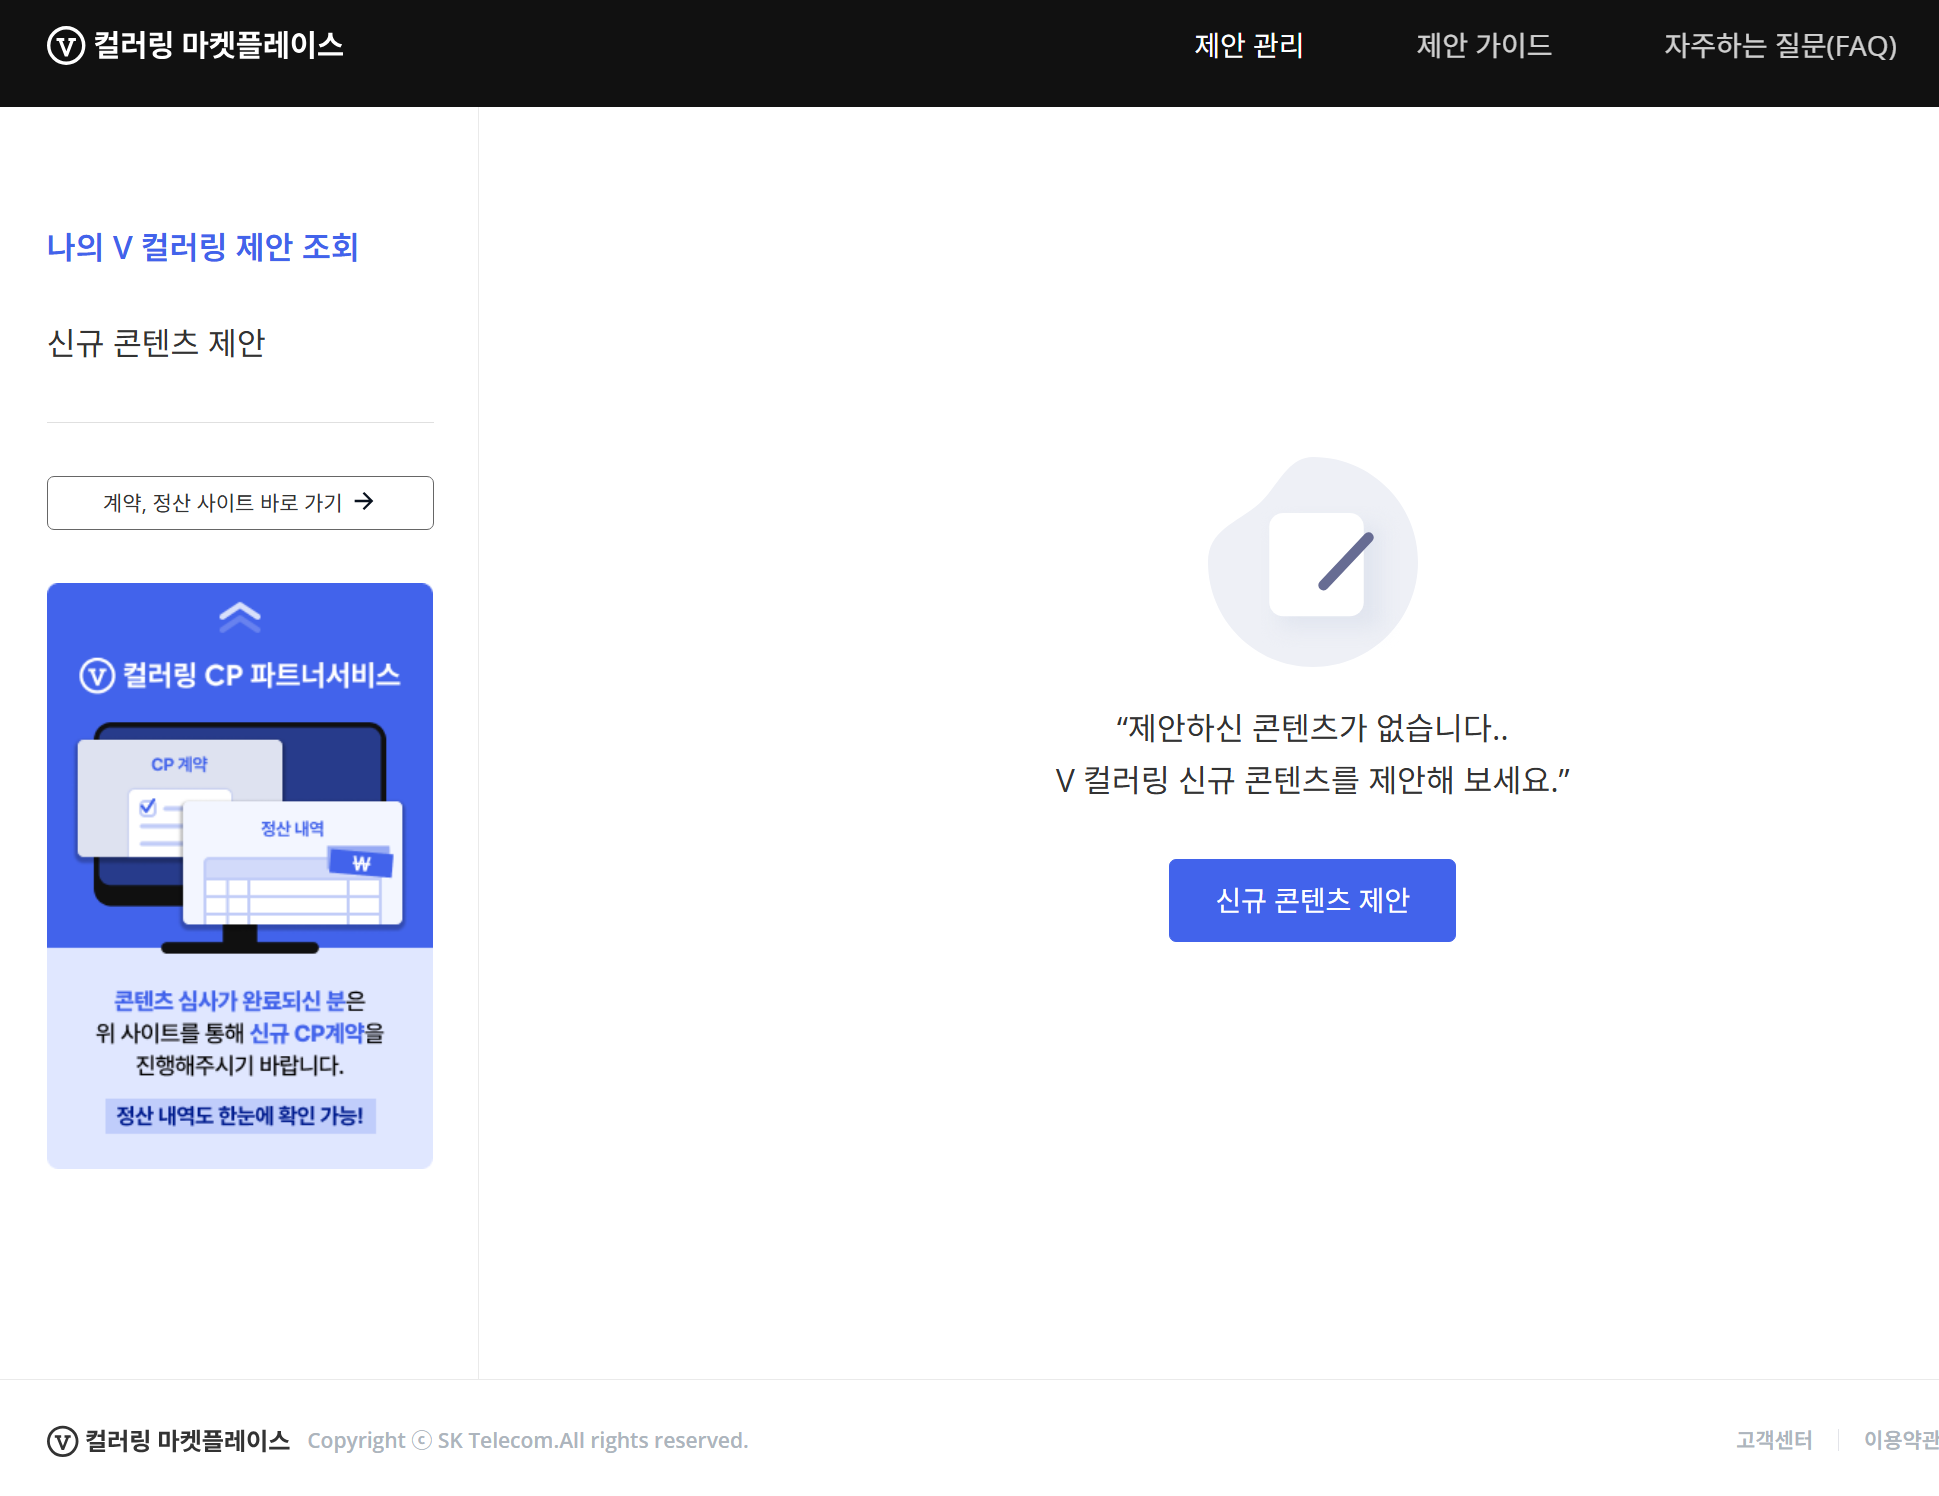Select 신규 콘텐츠 제안 in sidebar
This screenshot has width=1939, height=1496.
tap(156, 343)
